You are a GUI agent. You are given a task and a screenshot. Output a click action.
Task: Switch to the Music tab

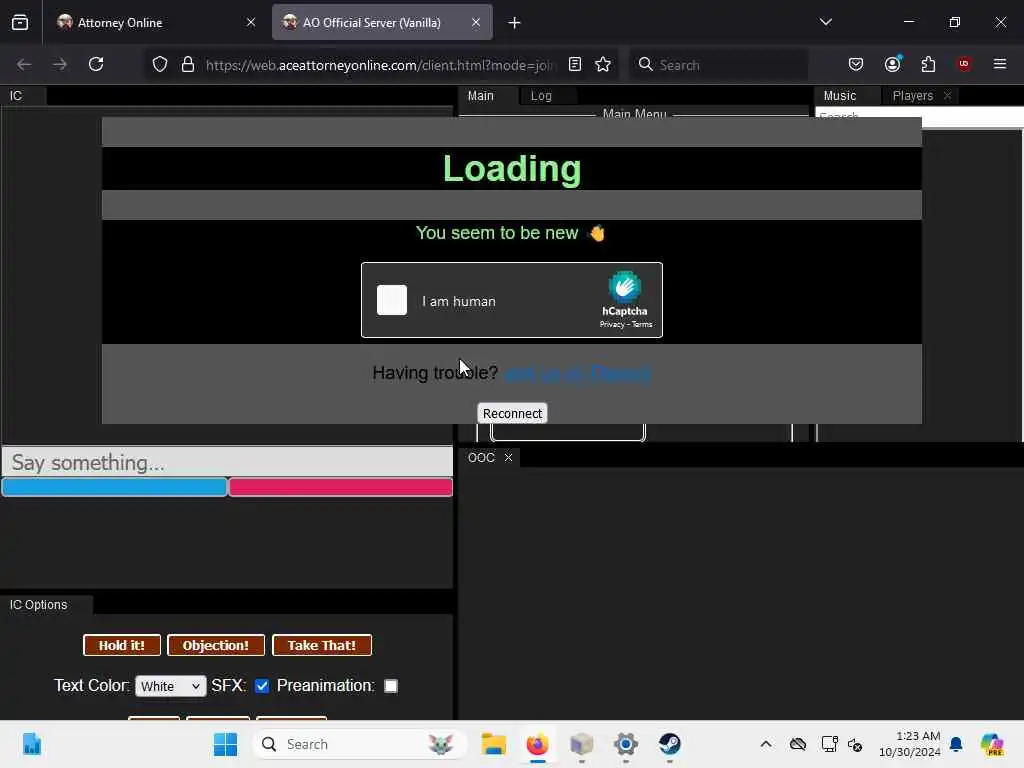click(x=840, y=96)
